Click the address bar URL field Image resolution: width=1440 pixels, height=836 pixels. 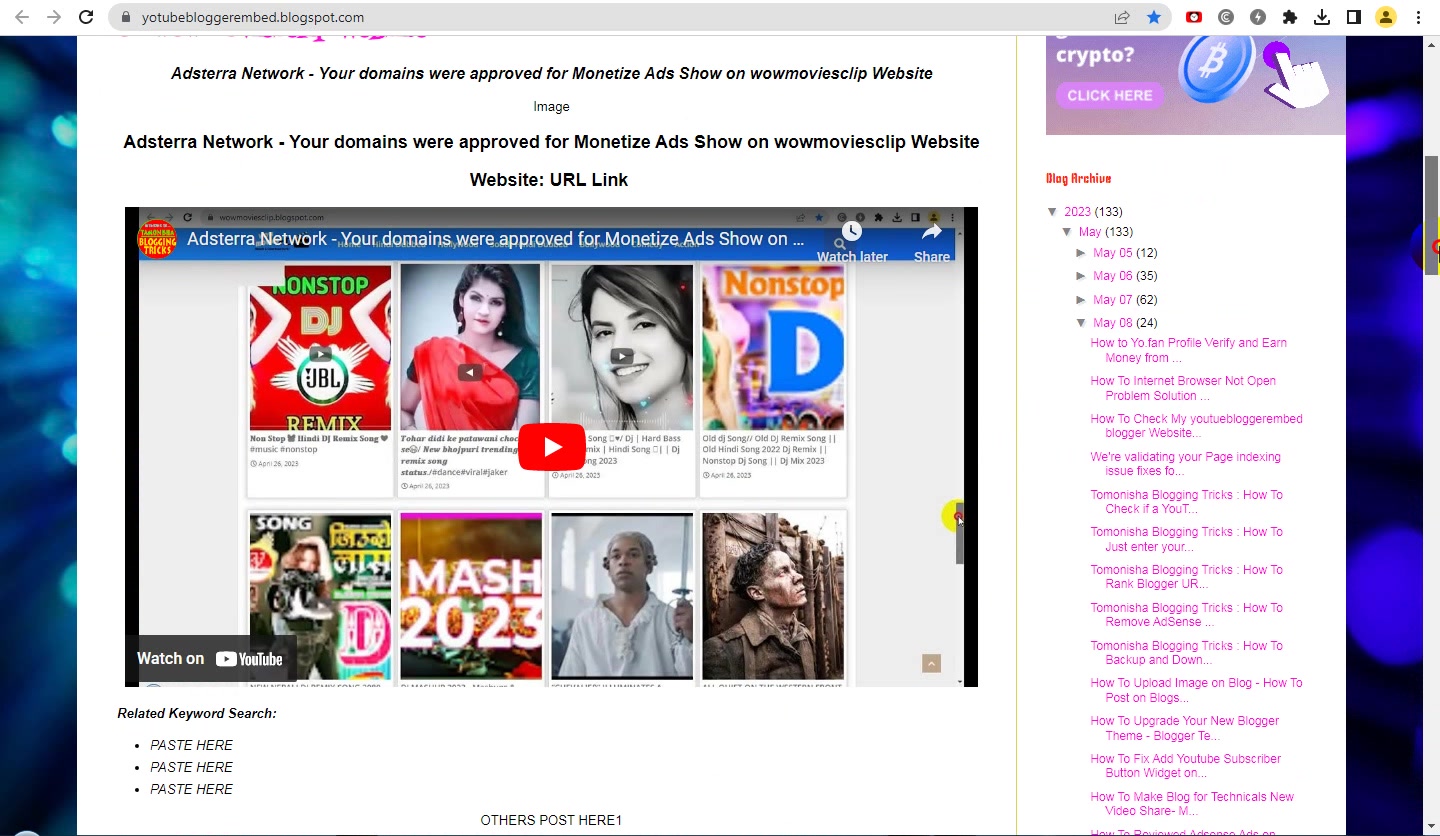620,17
